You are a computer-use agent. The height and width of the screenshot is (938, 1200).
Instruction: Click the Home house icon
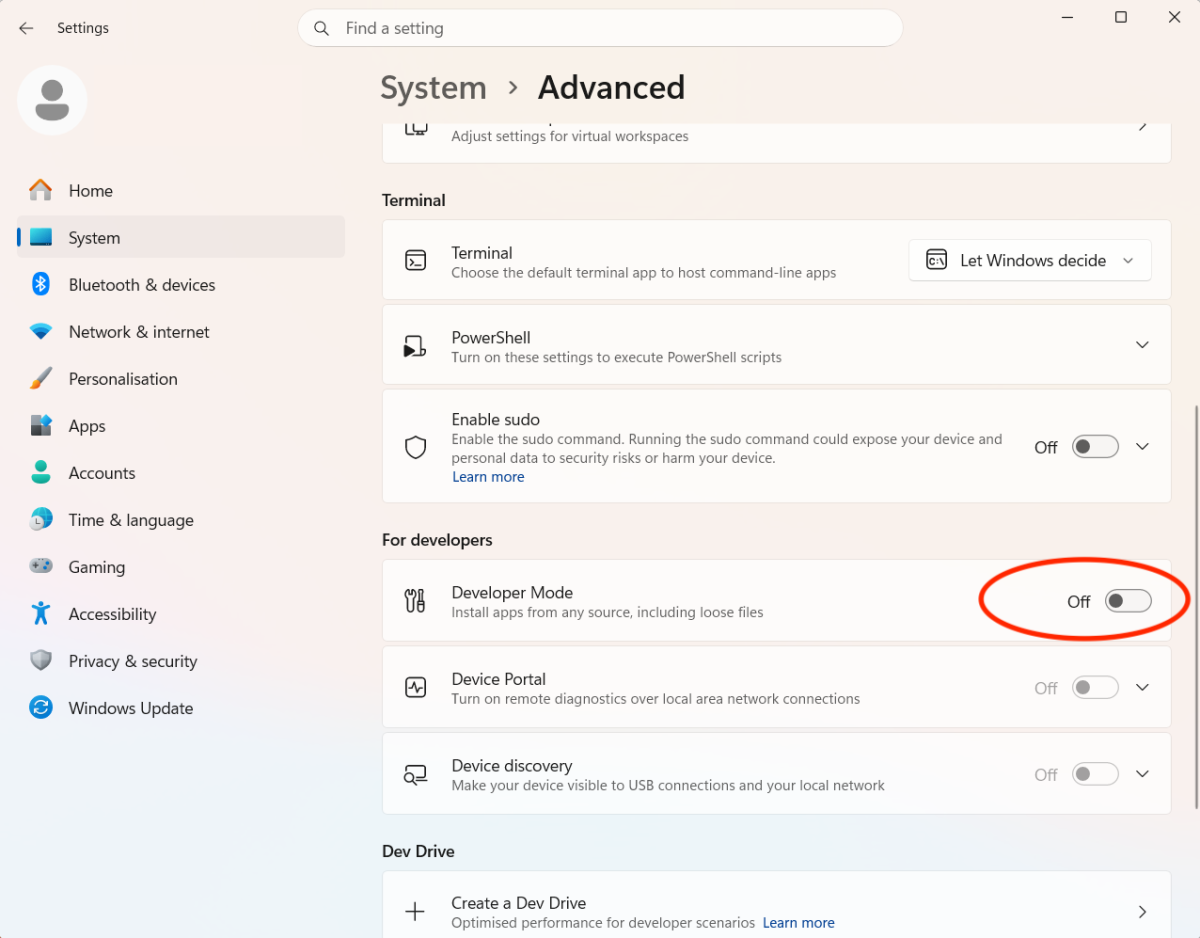tap(41, 190)
